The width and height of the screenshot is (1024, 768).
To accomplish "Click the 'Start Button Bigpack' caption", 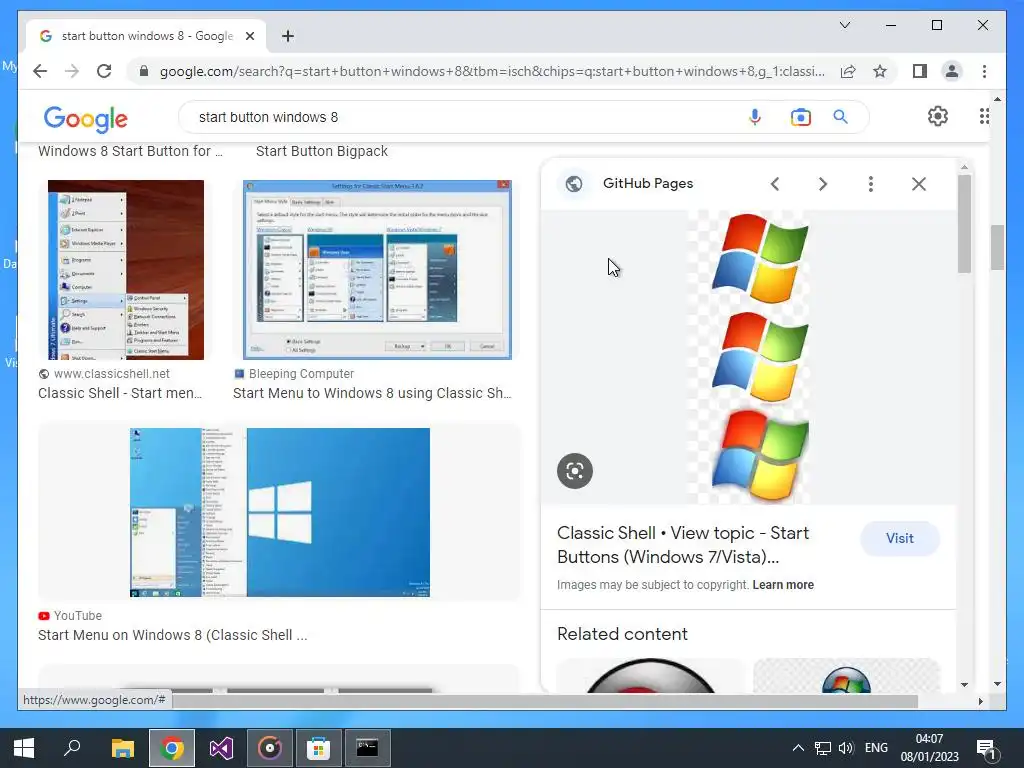I will pos(321,151).
